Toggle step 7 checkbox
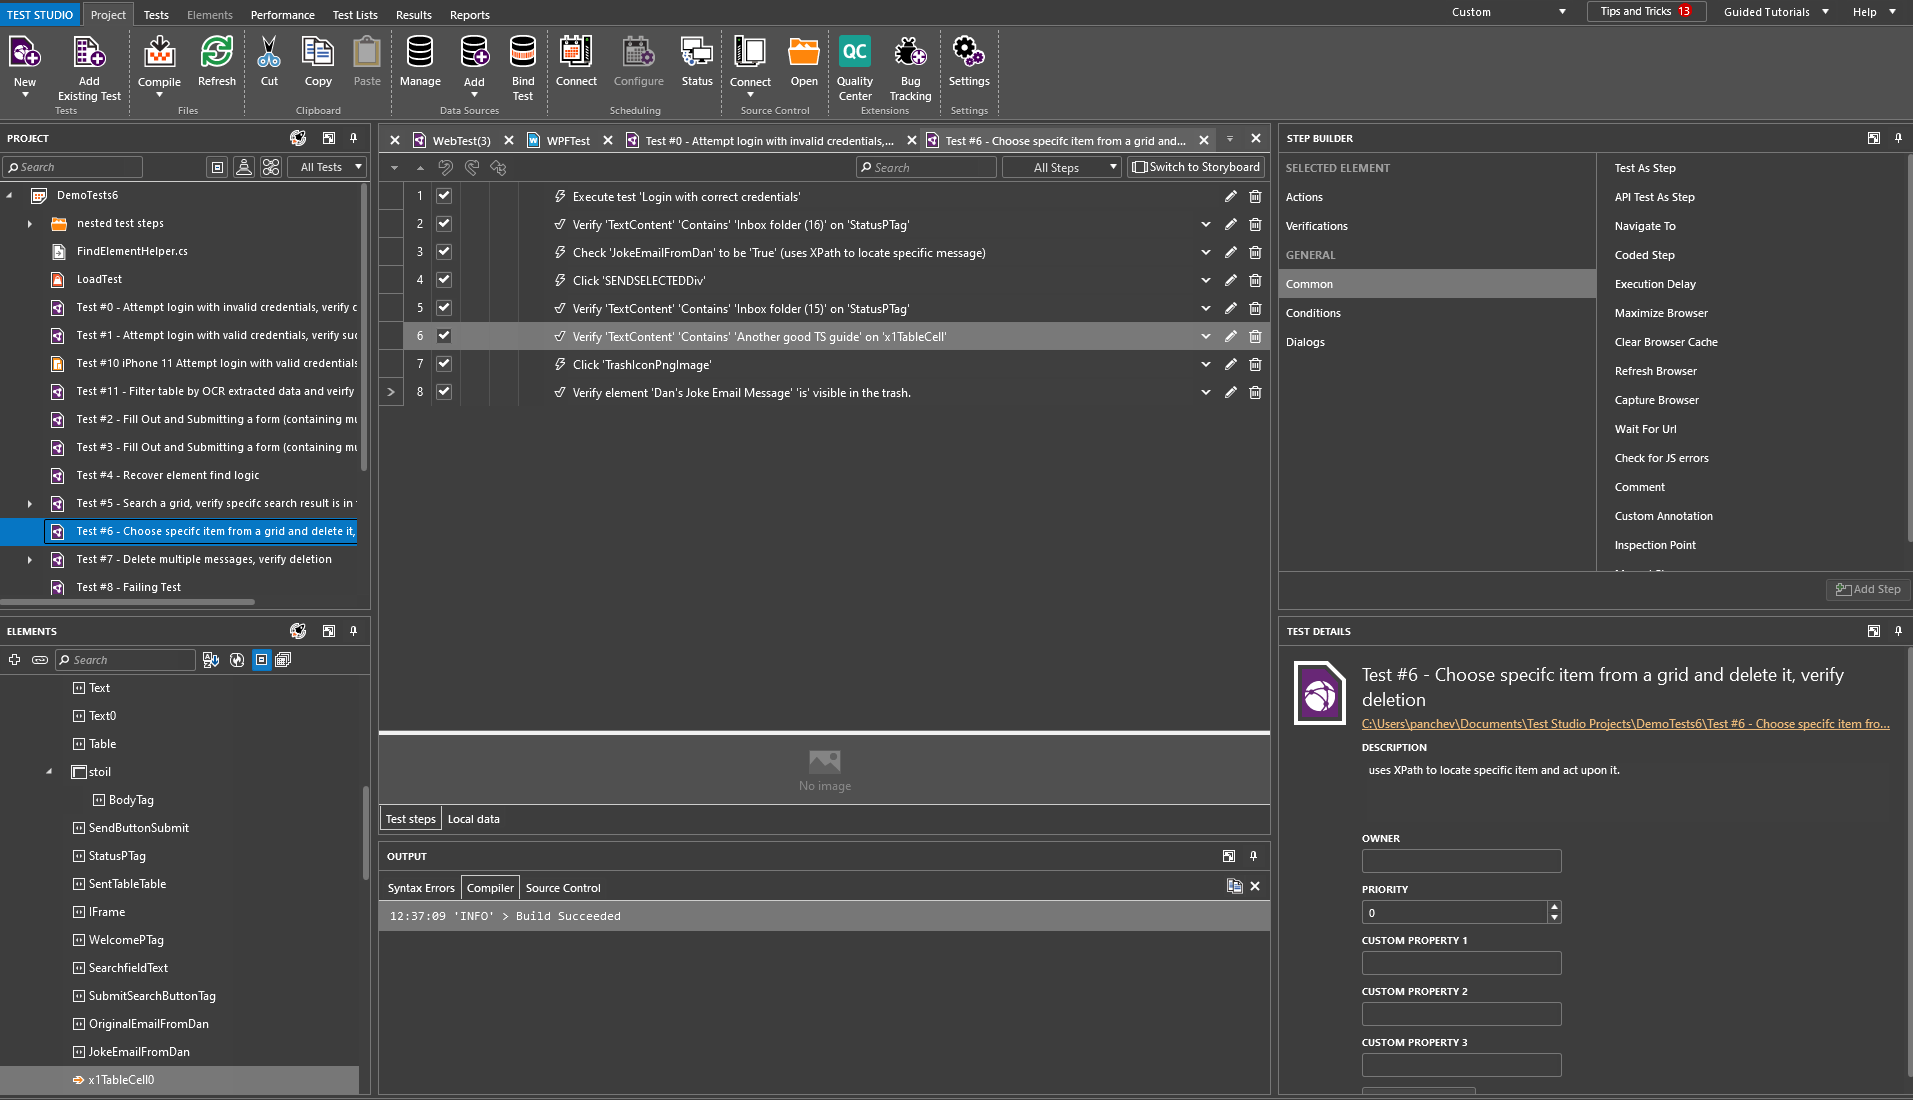 pyautogui.click(x=444, y=364)
